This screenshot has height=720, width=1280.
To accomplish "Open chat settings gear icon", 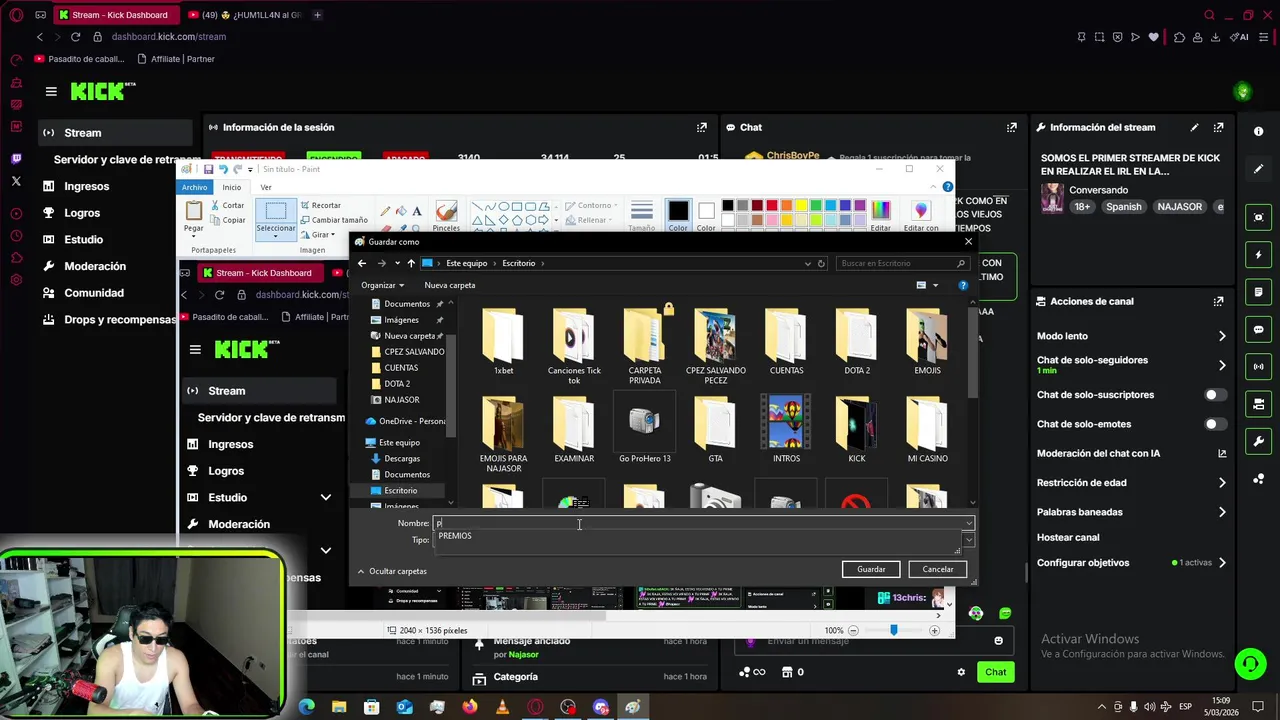I will point(961,672).
